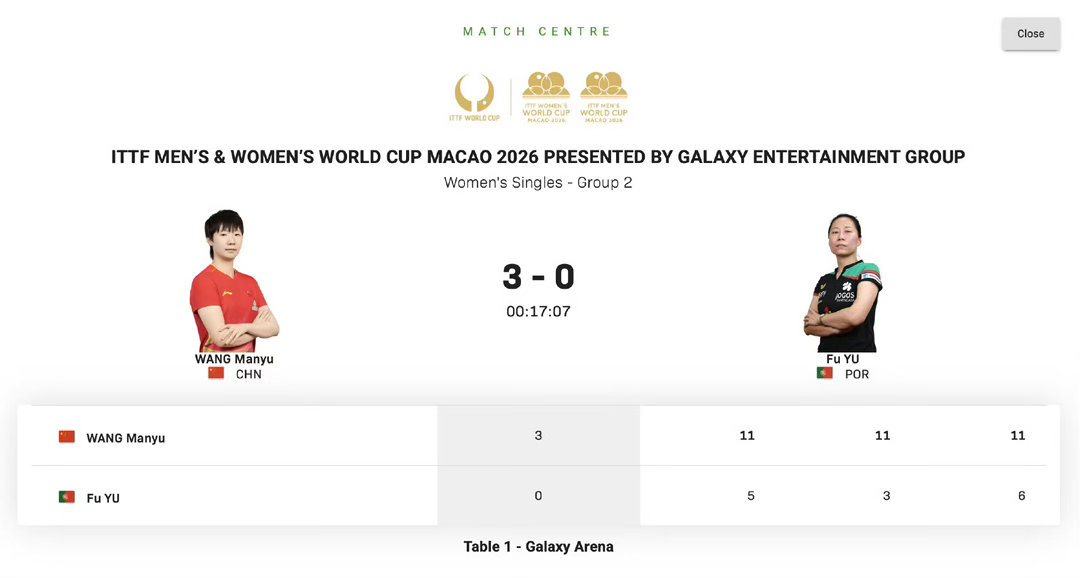Select the ITTF Women's World Cup Macao badge

(545, 95)
